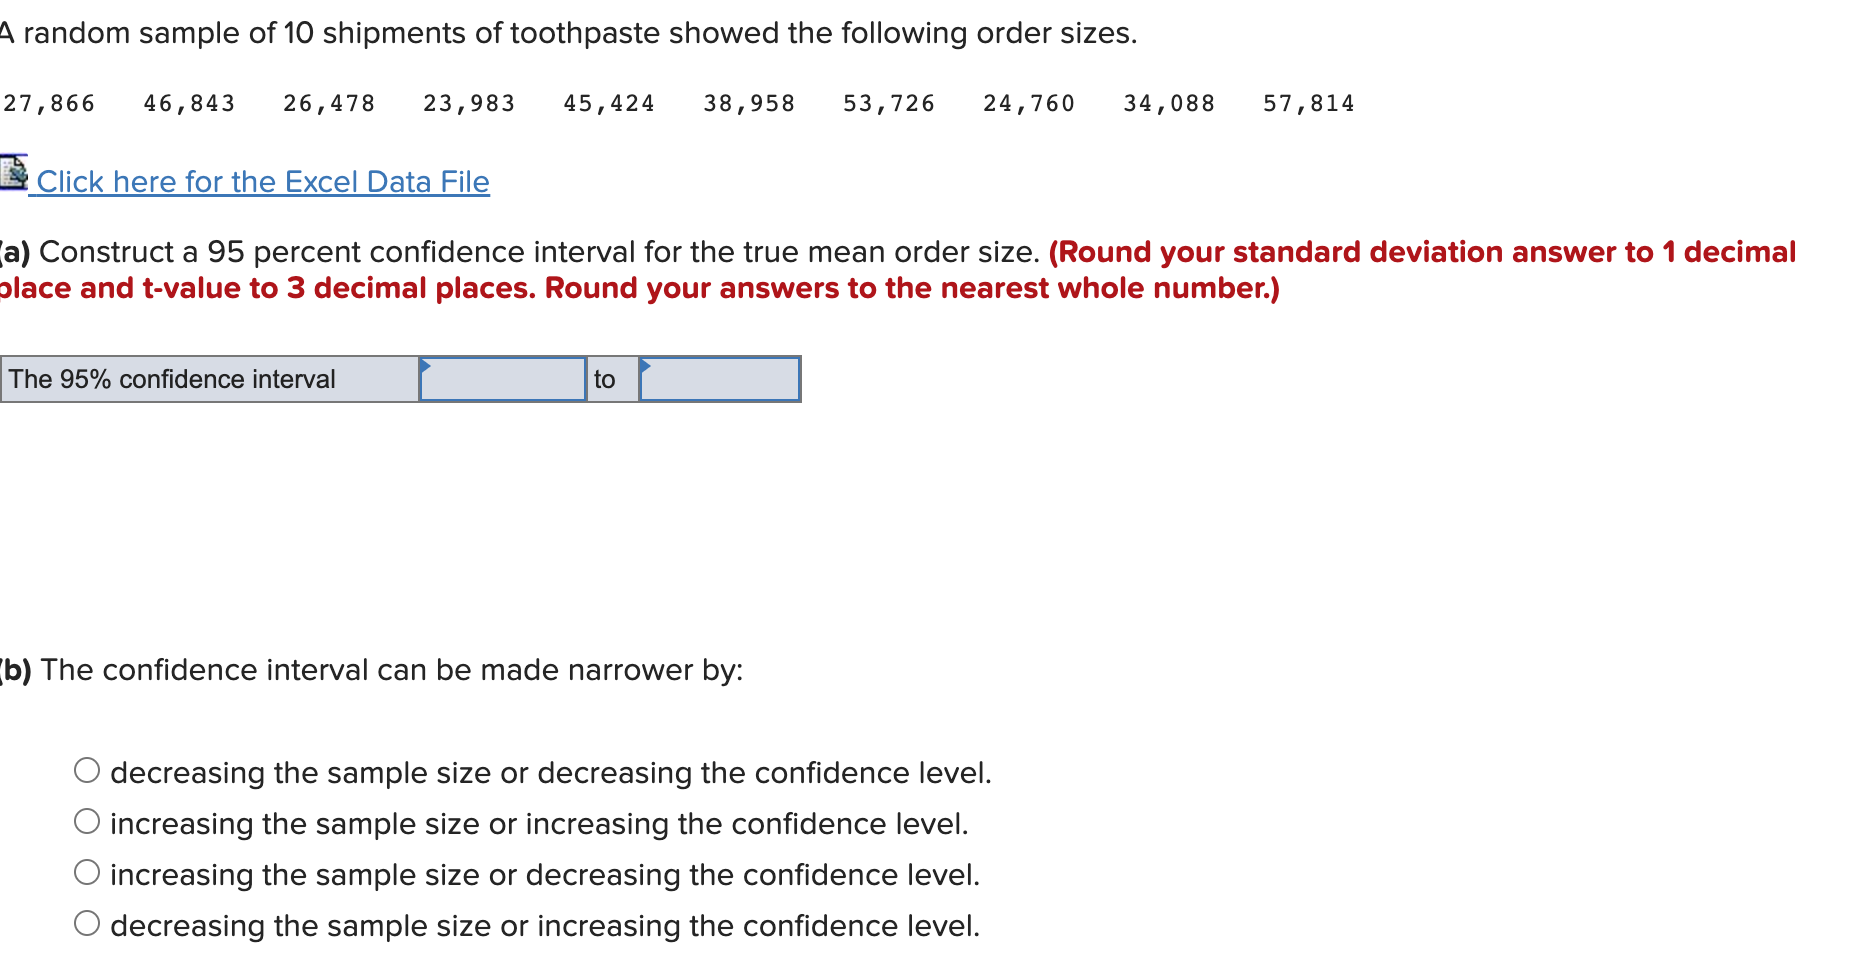Select the data value 27,866
The width and height of the screenshot is (1876, 974).
point(48,103)
